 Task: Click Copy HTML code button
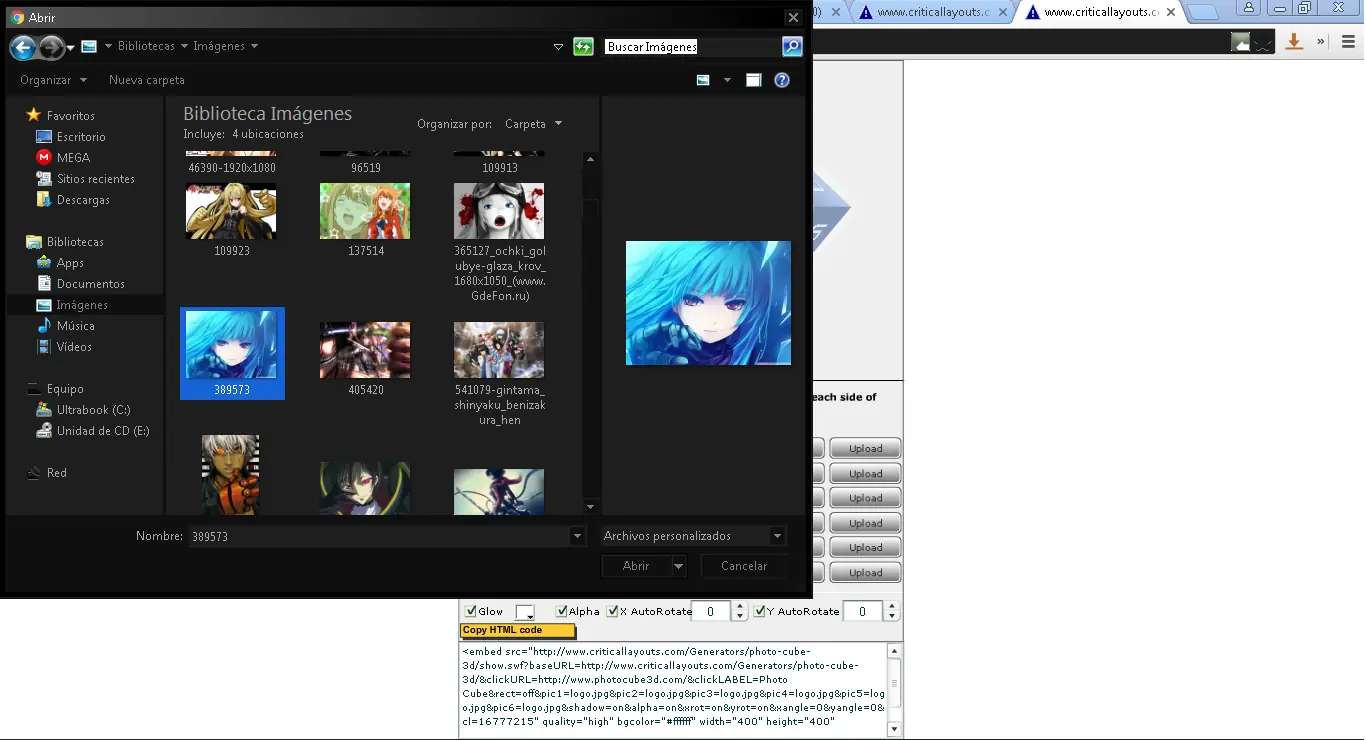tap(518, 631)
